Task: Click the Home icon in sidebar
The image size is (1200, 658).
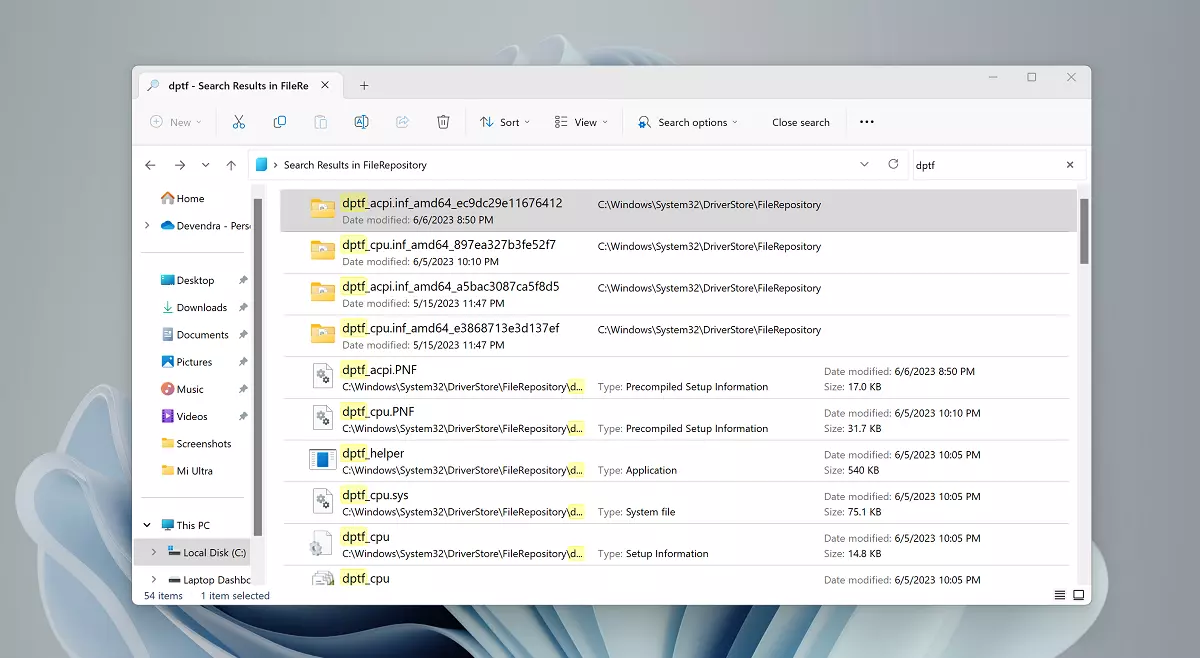Action: click(167, 198)
